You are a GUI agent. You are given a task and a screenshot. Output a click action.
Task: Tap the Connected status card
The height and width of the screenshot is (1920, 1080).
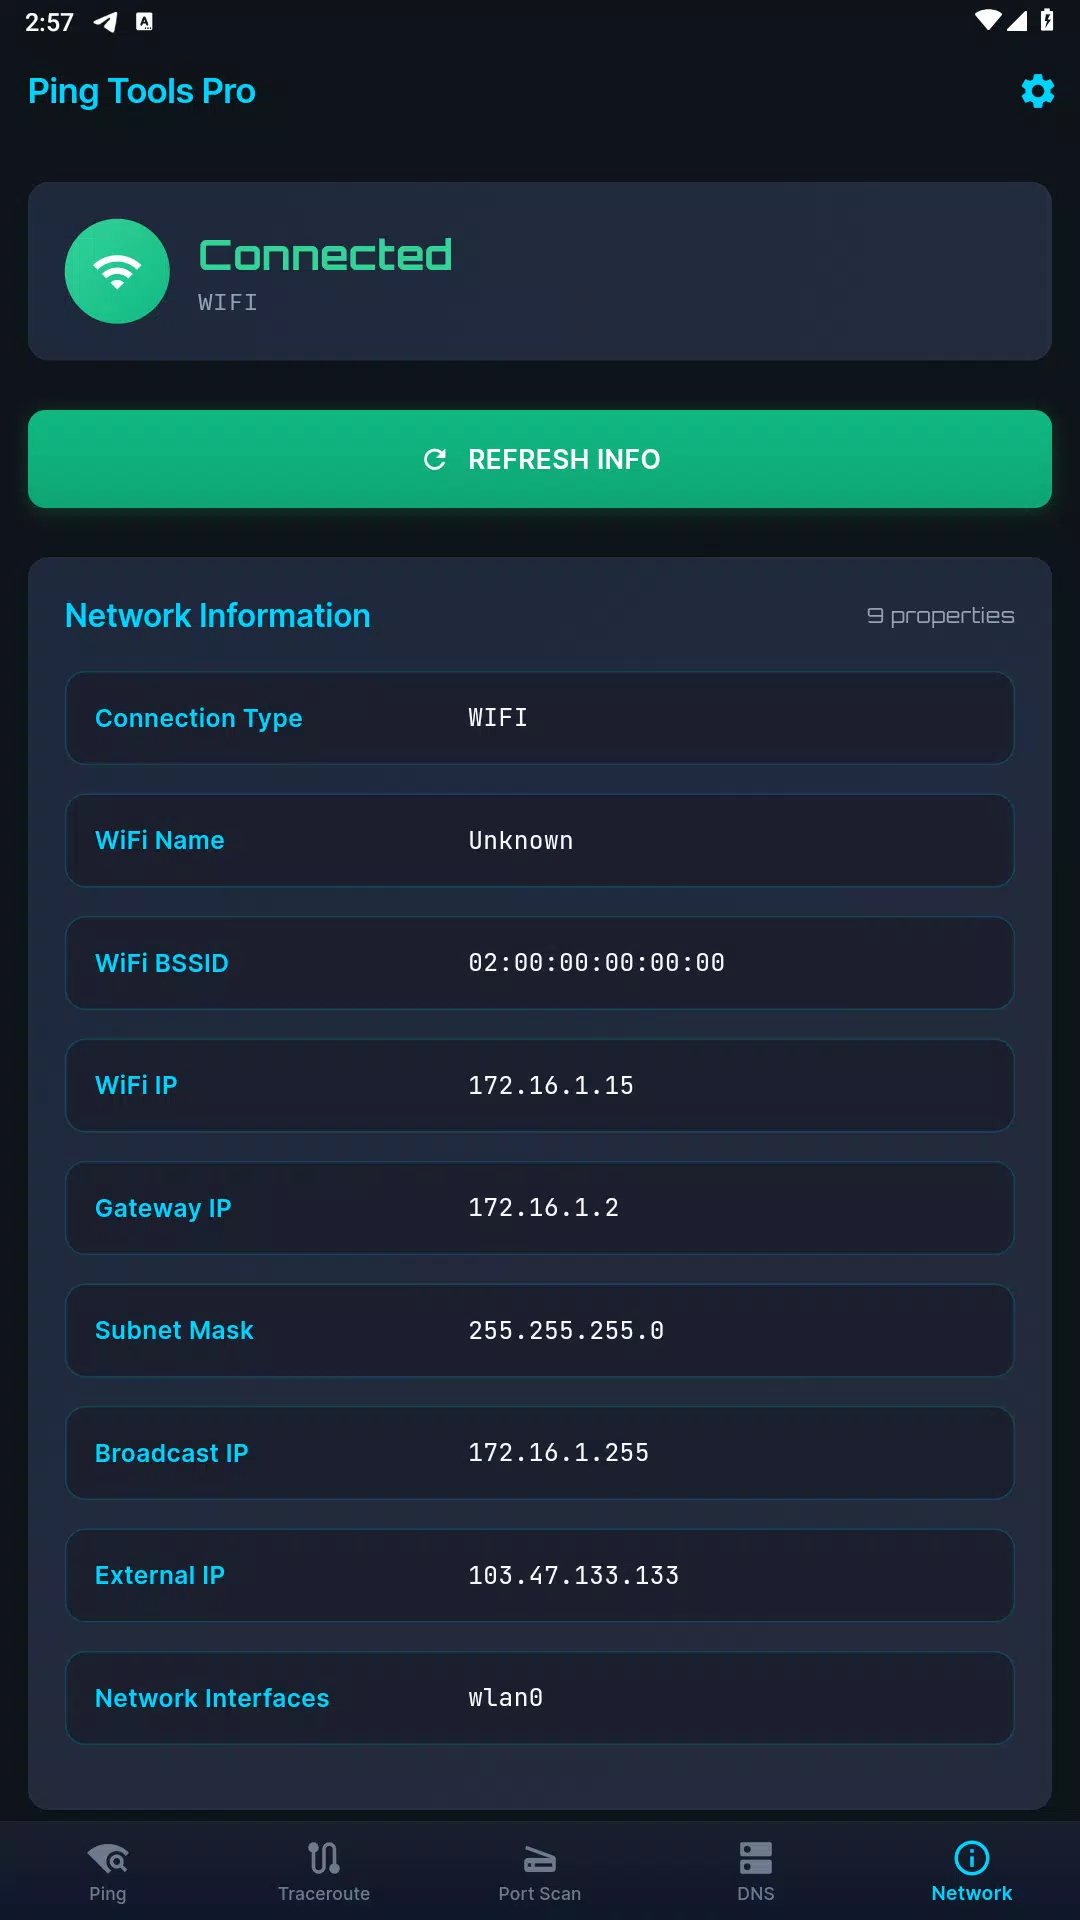coord(540,271)
